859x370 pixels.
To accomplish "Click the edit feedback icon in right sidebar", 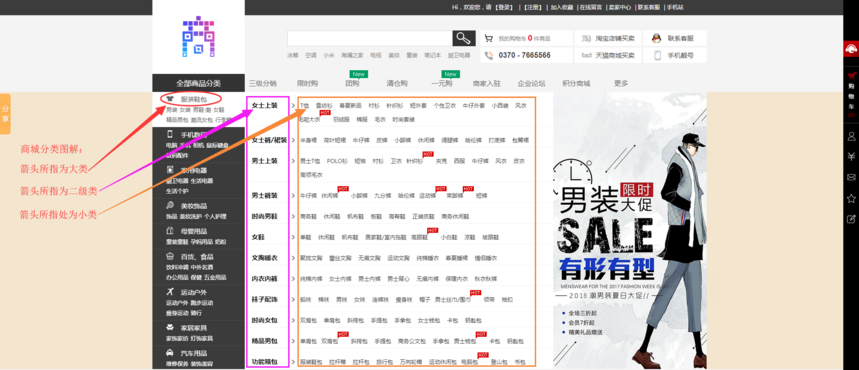I will pos(851,219).
